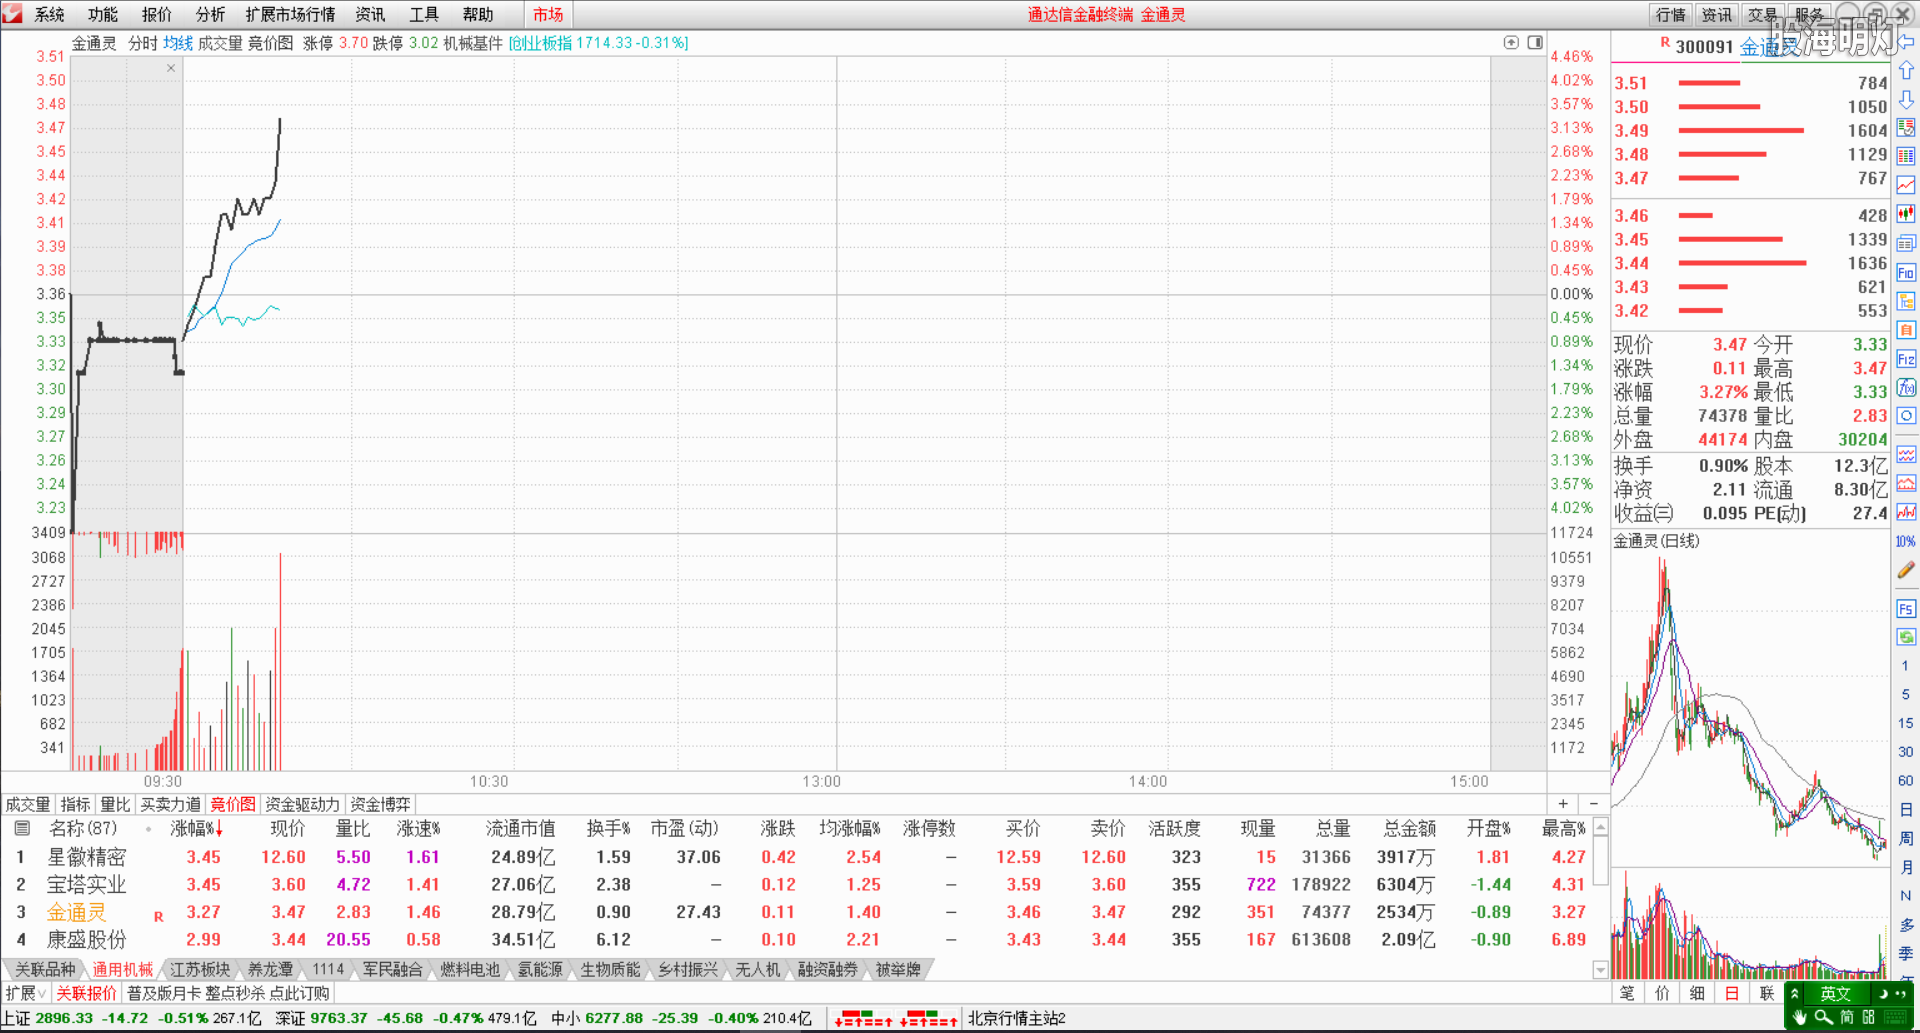The width and height of the screenshot is (1920, 1033).
Task: Sort by the 总金额 column header
Action: click(1409, 828)
